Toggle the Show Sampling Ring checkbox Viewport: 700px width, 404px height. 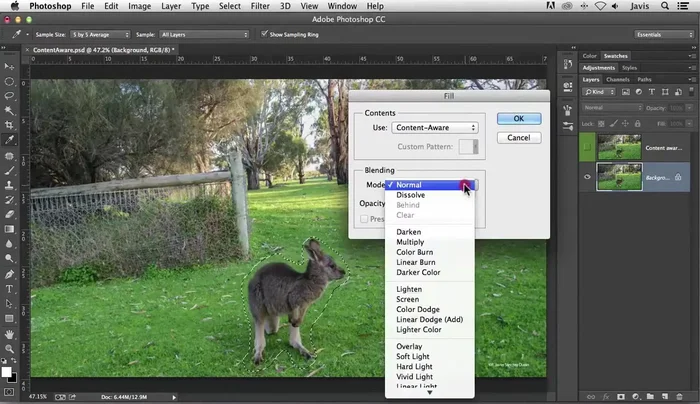(x=263, y=34)
